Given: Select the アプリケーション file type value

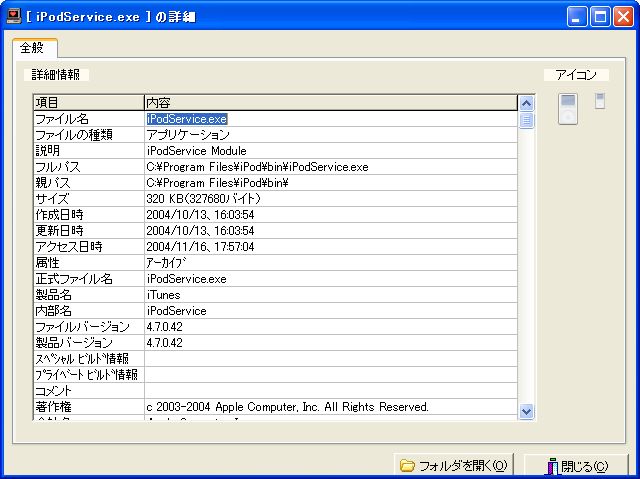Looking at the screenshot, I should tap(188, 135).
